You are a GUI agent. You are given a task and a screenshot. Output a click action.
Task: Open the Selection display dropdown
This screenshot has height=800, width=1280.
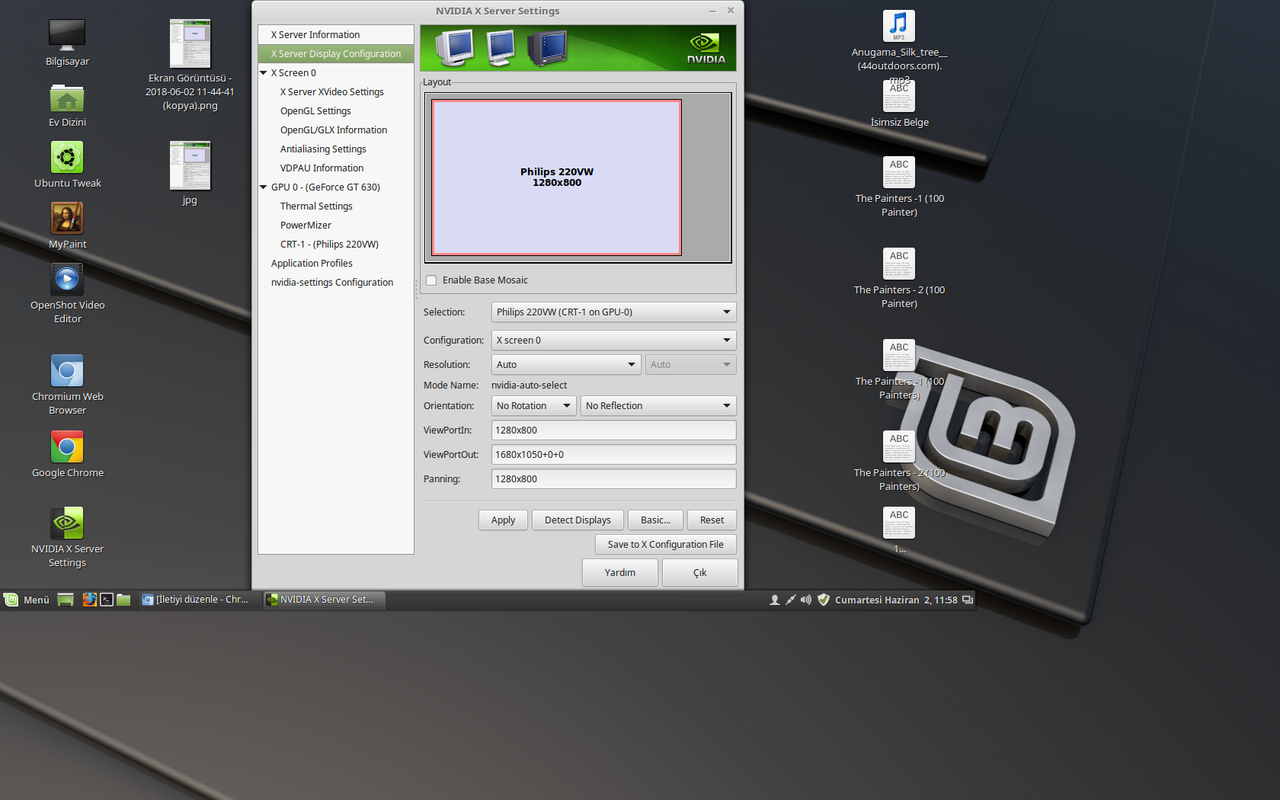[613, 312]
